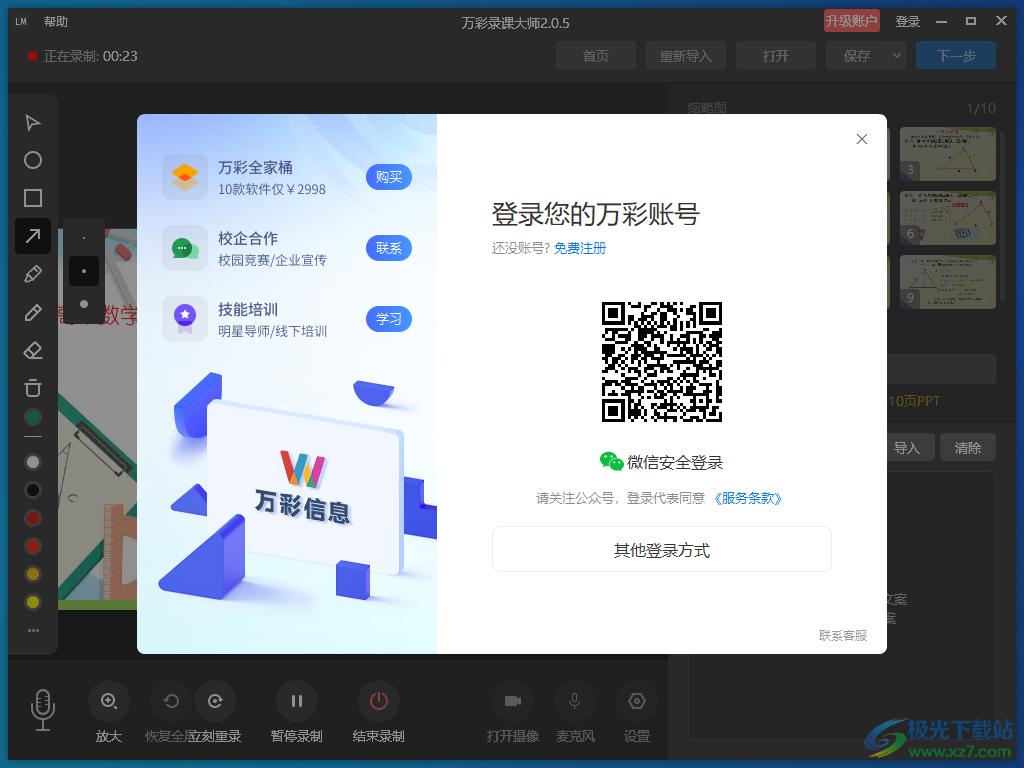Screen dimensions: 1024x768
Task: Select the rectangle shape tool
Action: coord(33,198)
